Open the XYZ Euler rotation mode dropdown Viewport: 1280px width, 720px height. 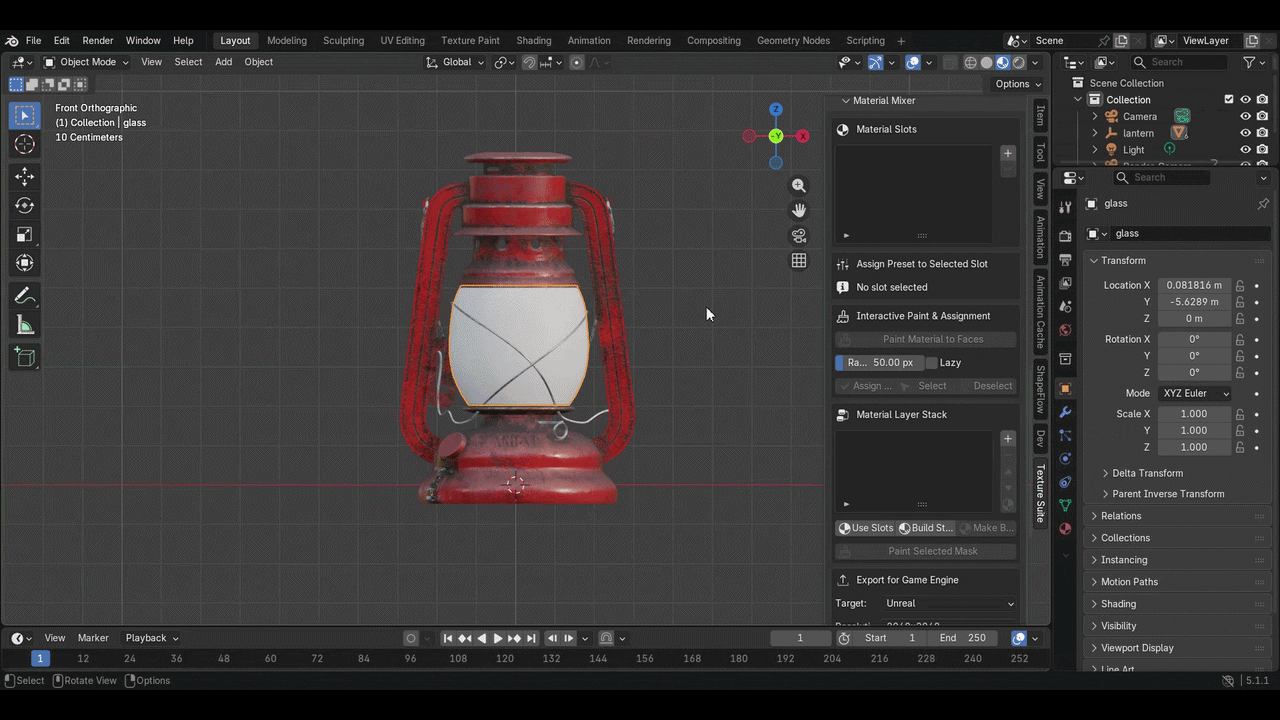[x=1195, y=394]
